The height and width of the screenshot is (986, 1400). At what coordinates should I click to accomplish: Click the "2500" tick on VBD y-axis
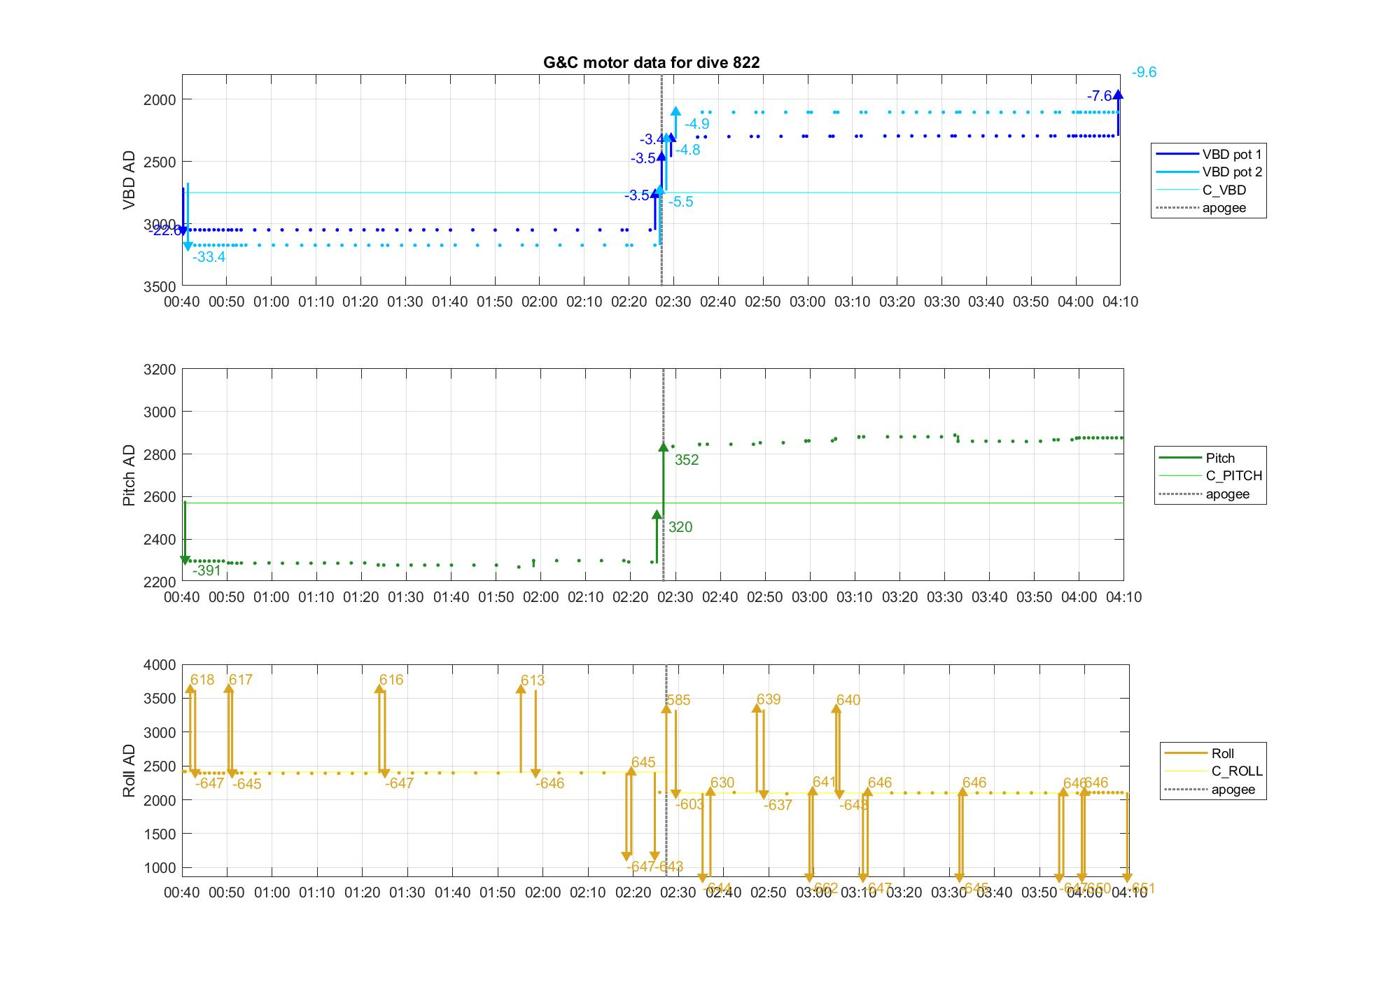point(160,162)
